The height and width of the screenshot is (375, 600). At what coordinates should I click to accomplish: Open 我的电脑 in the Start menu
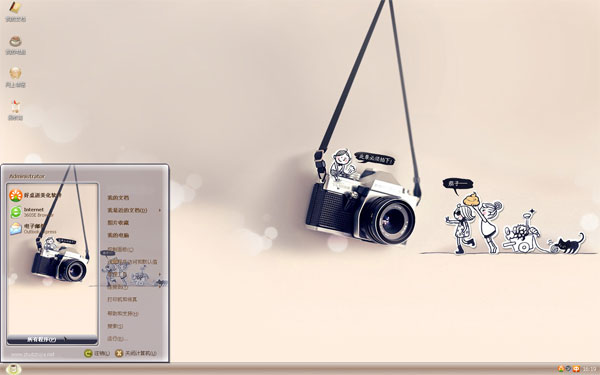118,235
